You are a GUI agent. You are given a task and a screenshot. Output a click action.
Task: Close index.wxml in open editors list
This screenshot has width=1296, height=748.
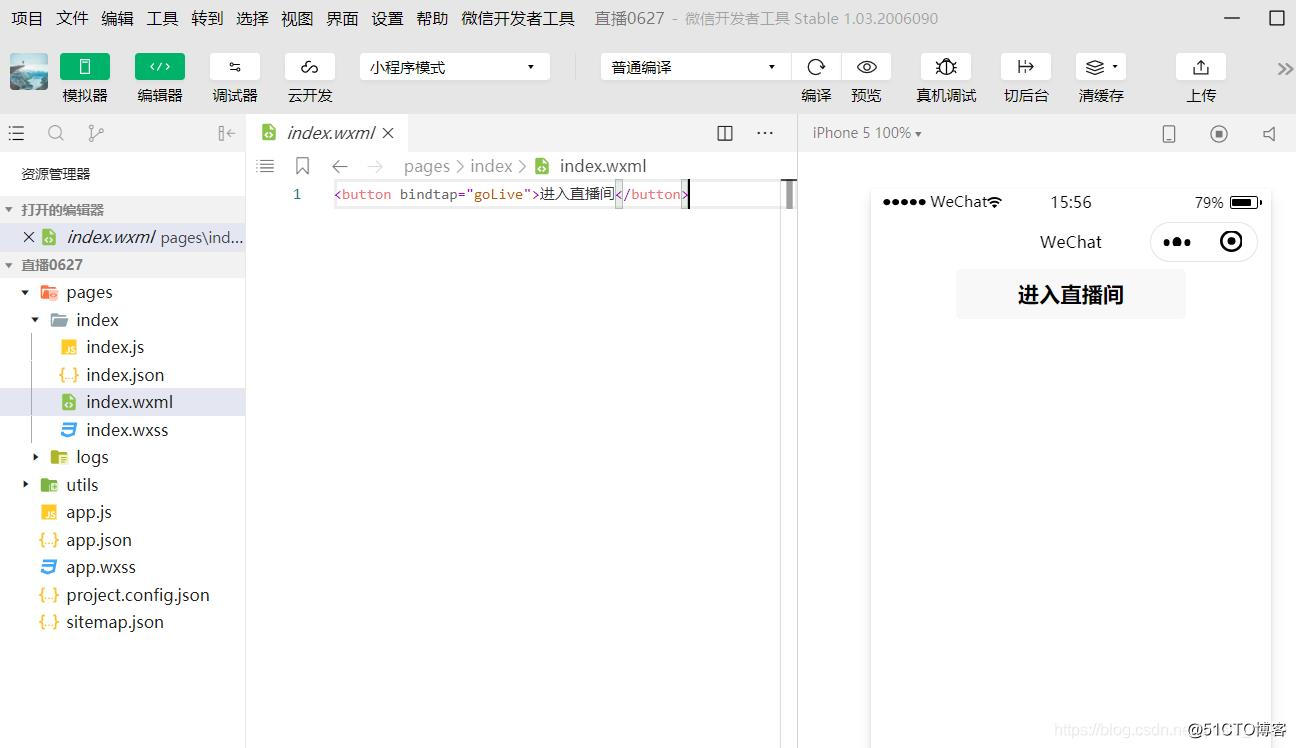tap(29, 237)
